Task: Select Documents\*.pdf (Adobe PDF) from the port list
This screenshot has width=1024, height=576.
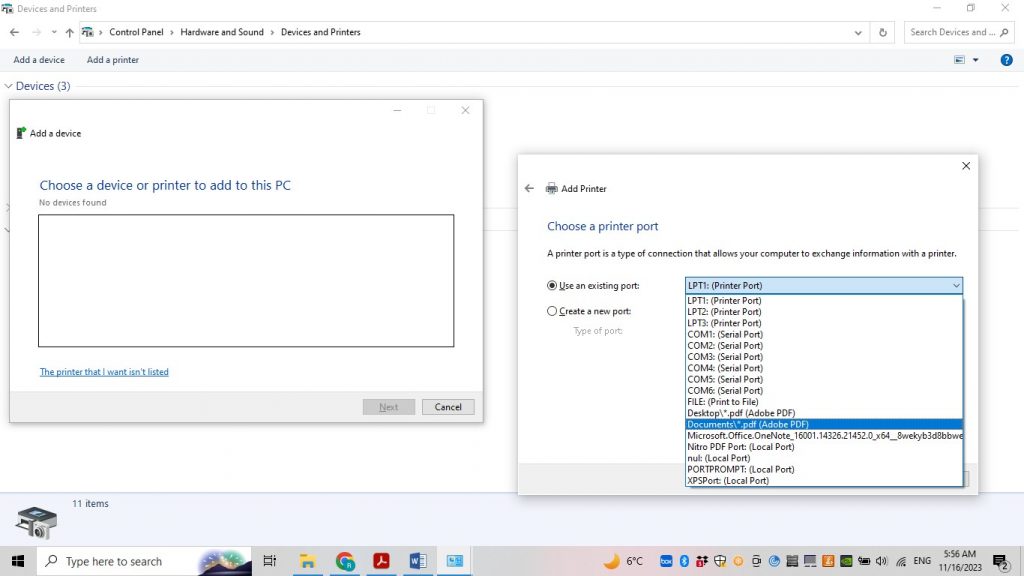Action: tap(758, 424)
